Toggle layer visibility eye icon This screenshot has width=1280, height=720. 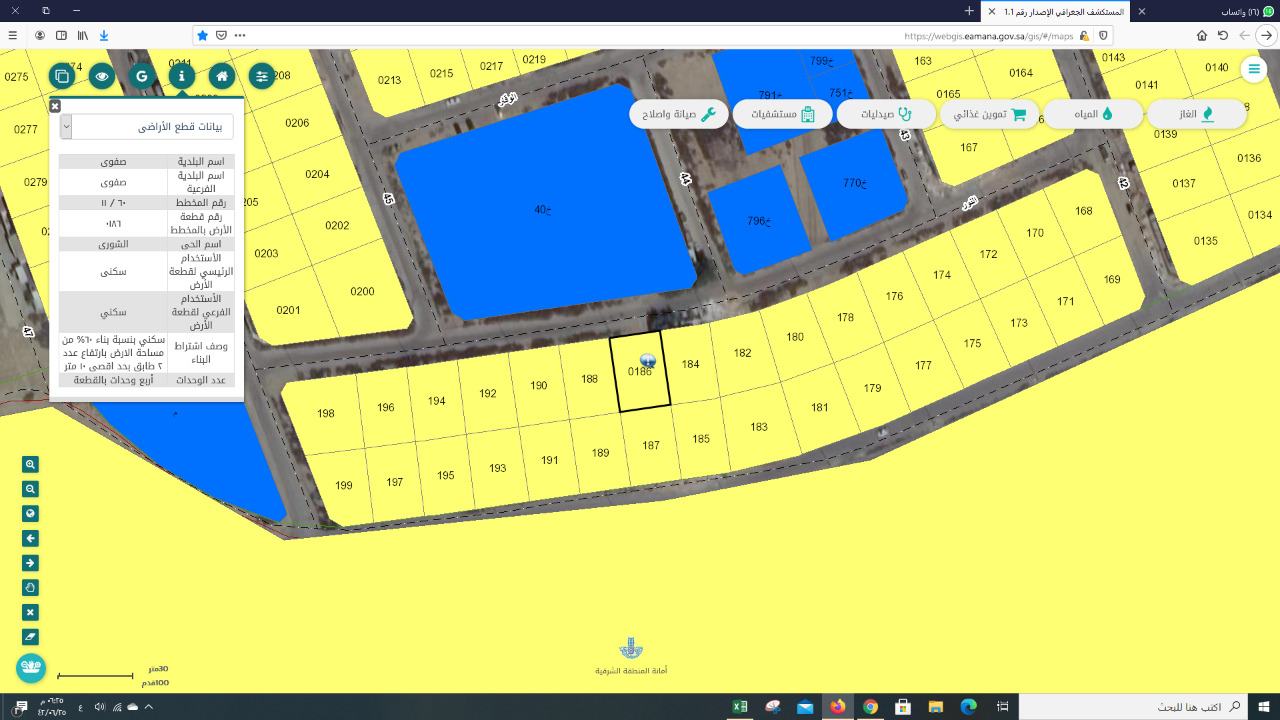tap(102, 76)
